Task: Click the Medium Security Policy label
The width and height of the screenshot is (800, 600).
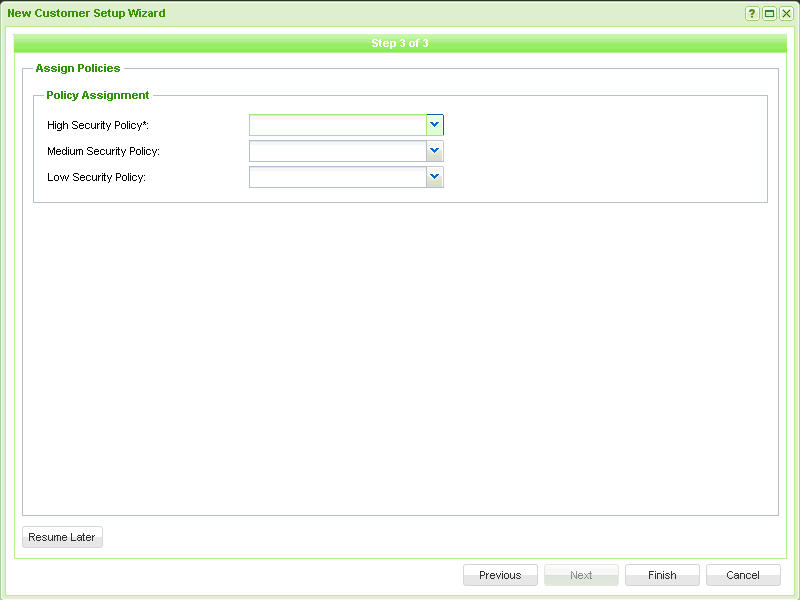Action: (x=104, y=151)
